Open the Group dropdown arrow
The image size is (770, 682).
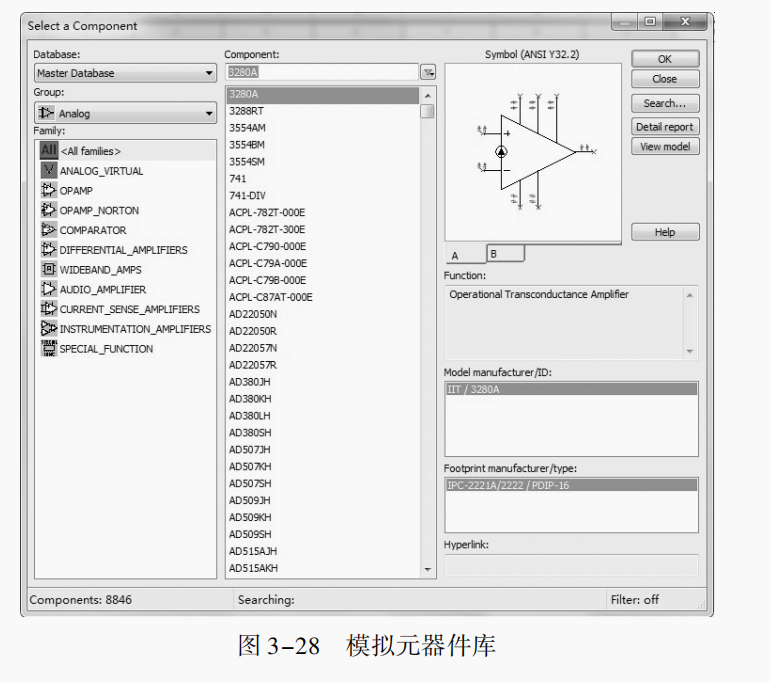click(x=209, y=113)
